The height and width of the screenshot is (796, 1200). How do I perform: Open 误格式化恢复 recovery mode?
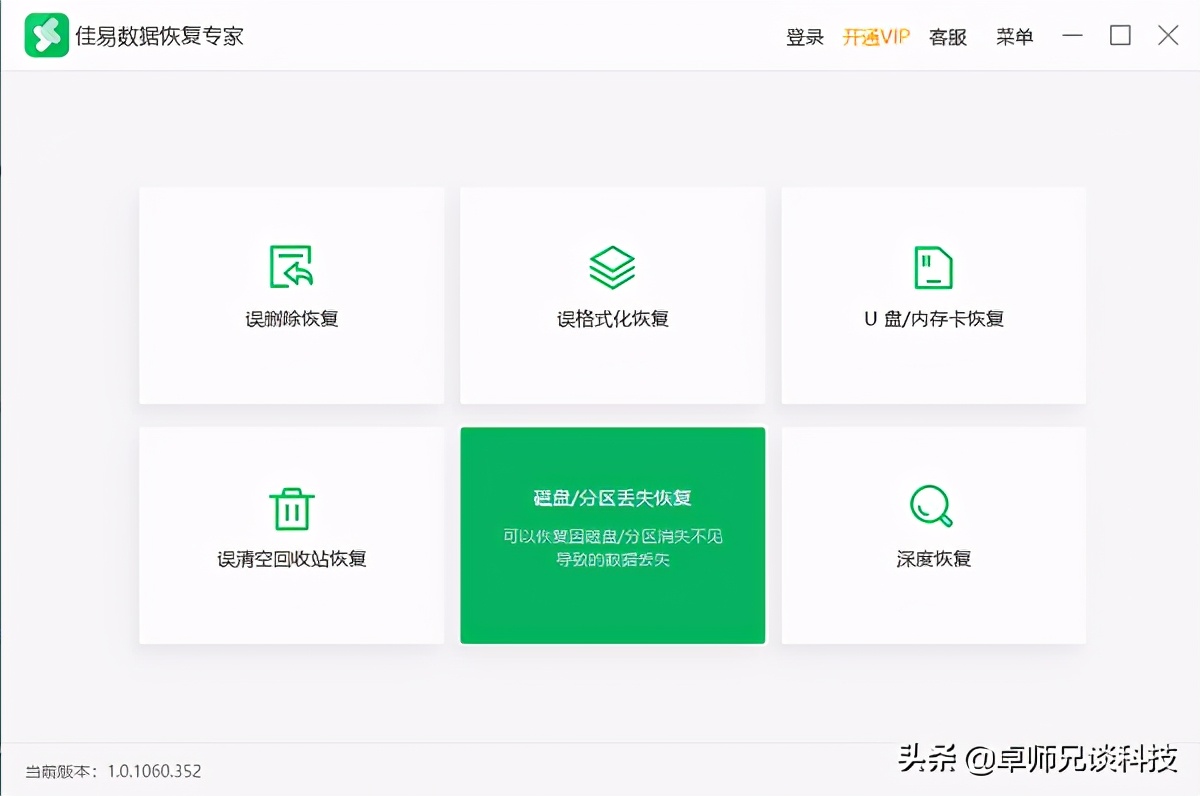pyautogui.click(x=612, y=295)
